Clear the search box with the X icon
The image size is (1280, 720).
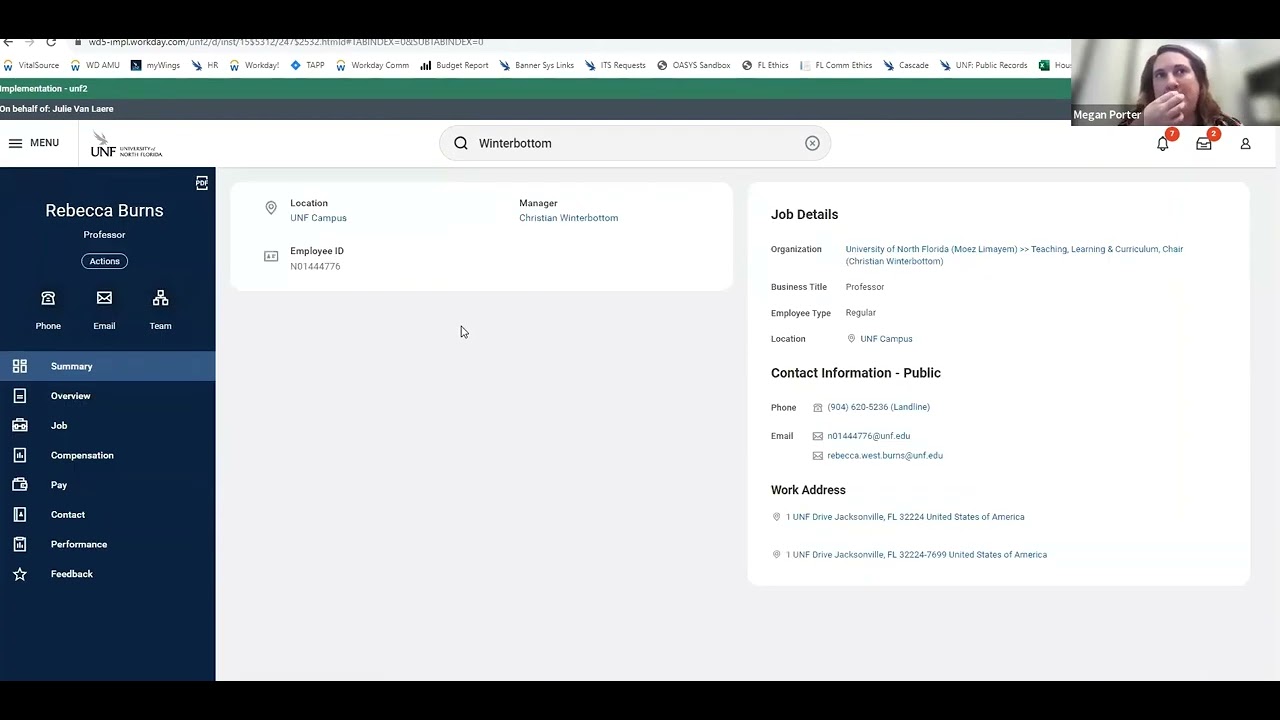click(812, 143)
